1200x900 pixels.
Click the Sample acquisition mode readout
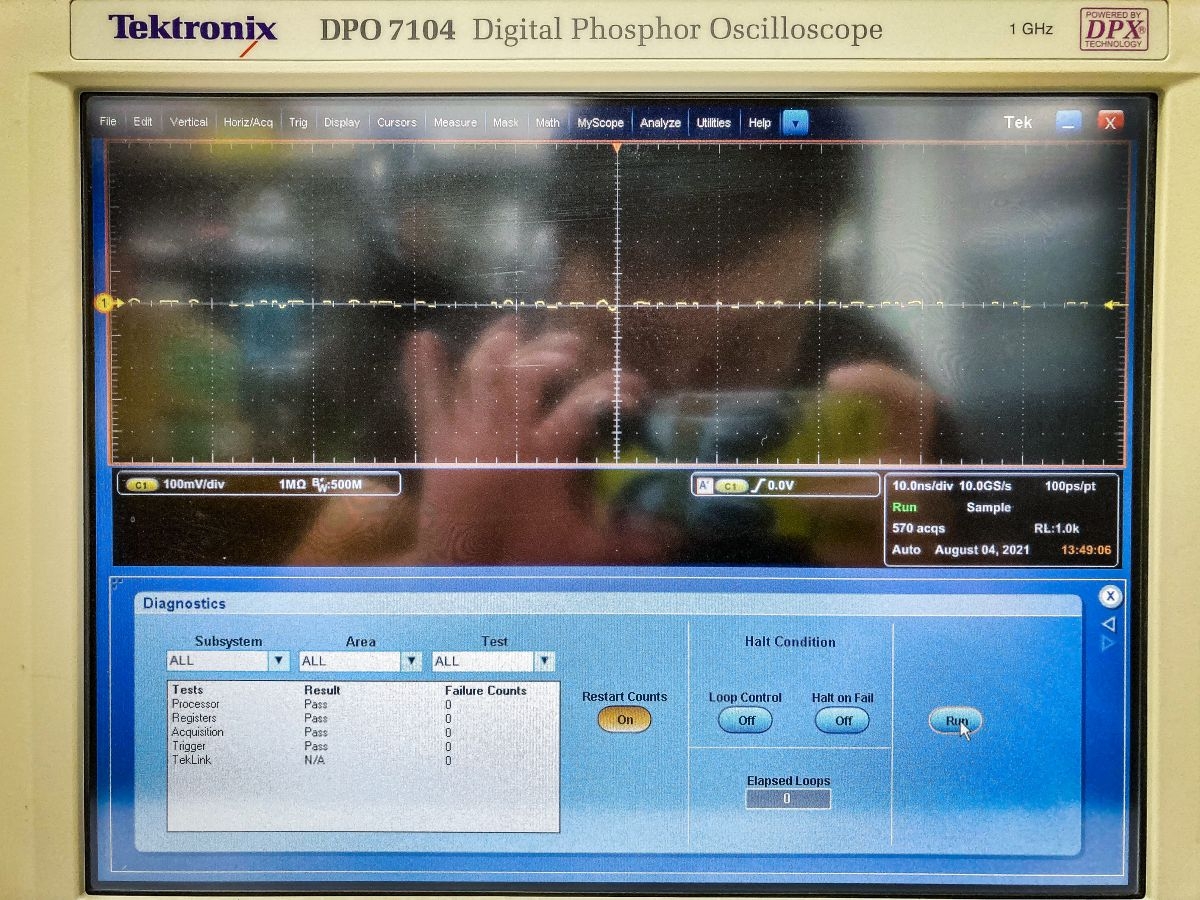click(x=989, y=507)
